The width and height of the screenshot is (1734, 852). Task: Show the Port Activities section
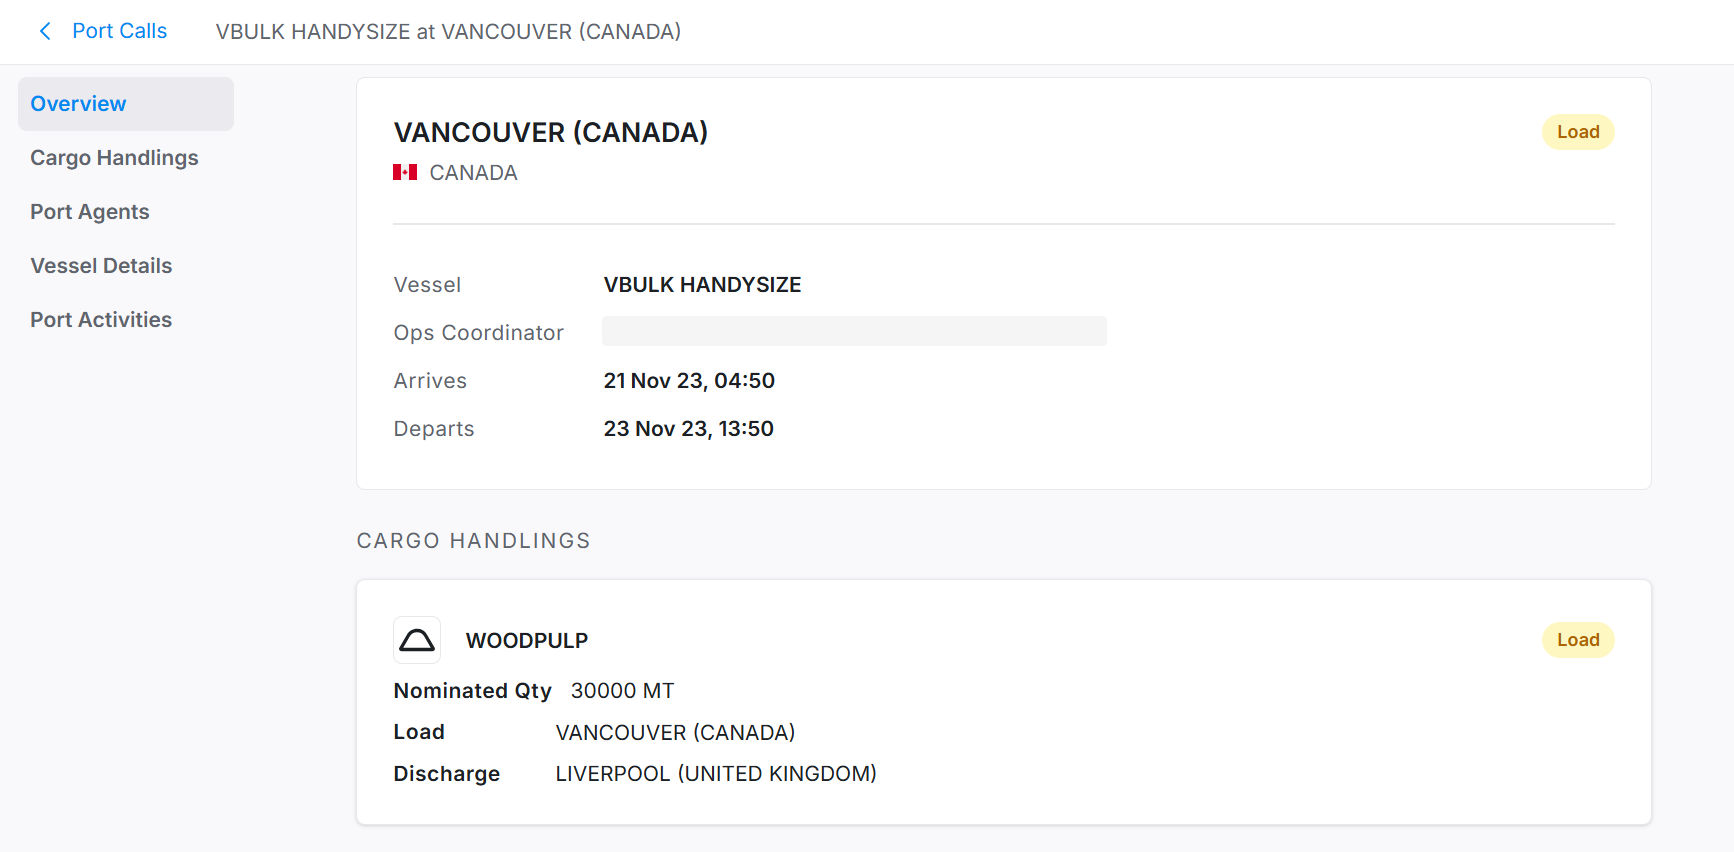tap(101, 320)
